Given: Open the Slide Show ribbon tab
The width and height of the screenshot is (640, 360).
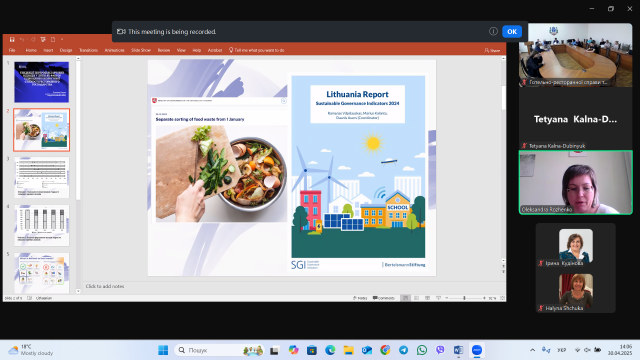Looking at the screenshot, I should 141,50.
